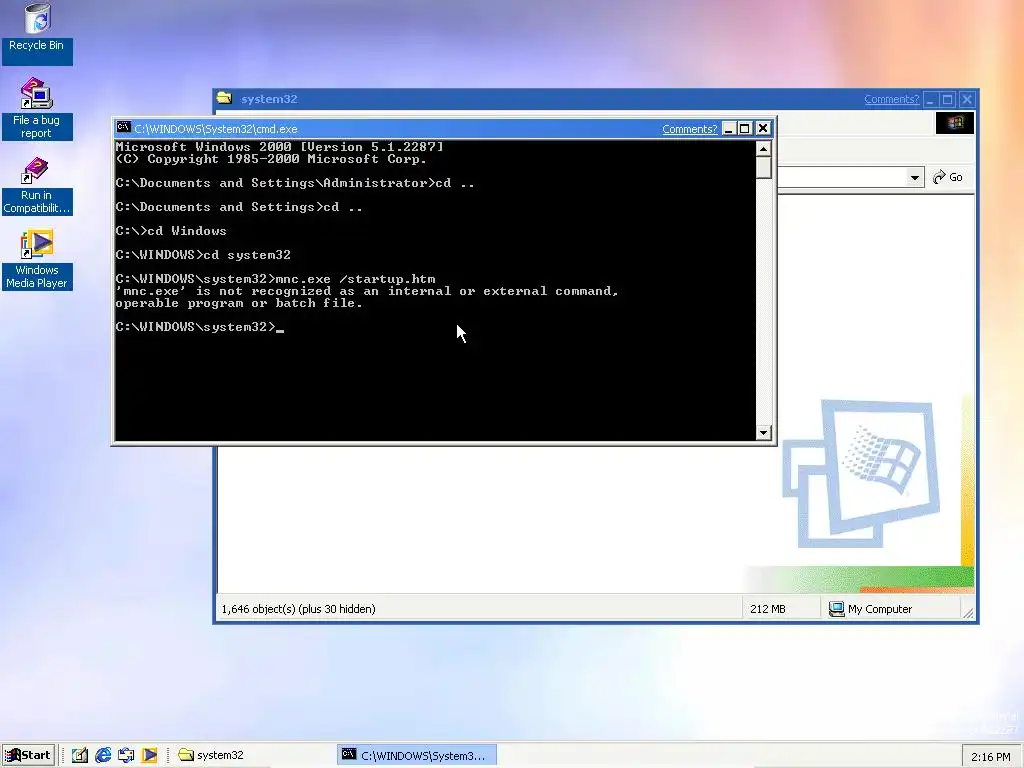The width and height of the screenshot is (1024, 768).
Task: Click the Windows flag throbber in system32 window
Action: 955,123
